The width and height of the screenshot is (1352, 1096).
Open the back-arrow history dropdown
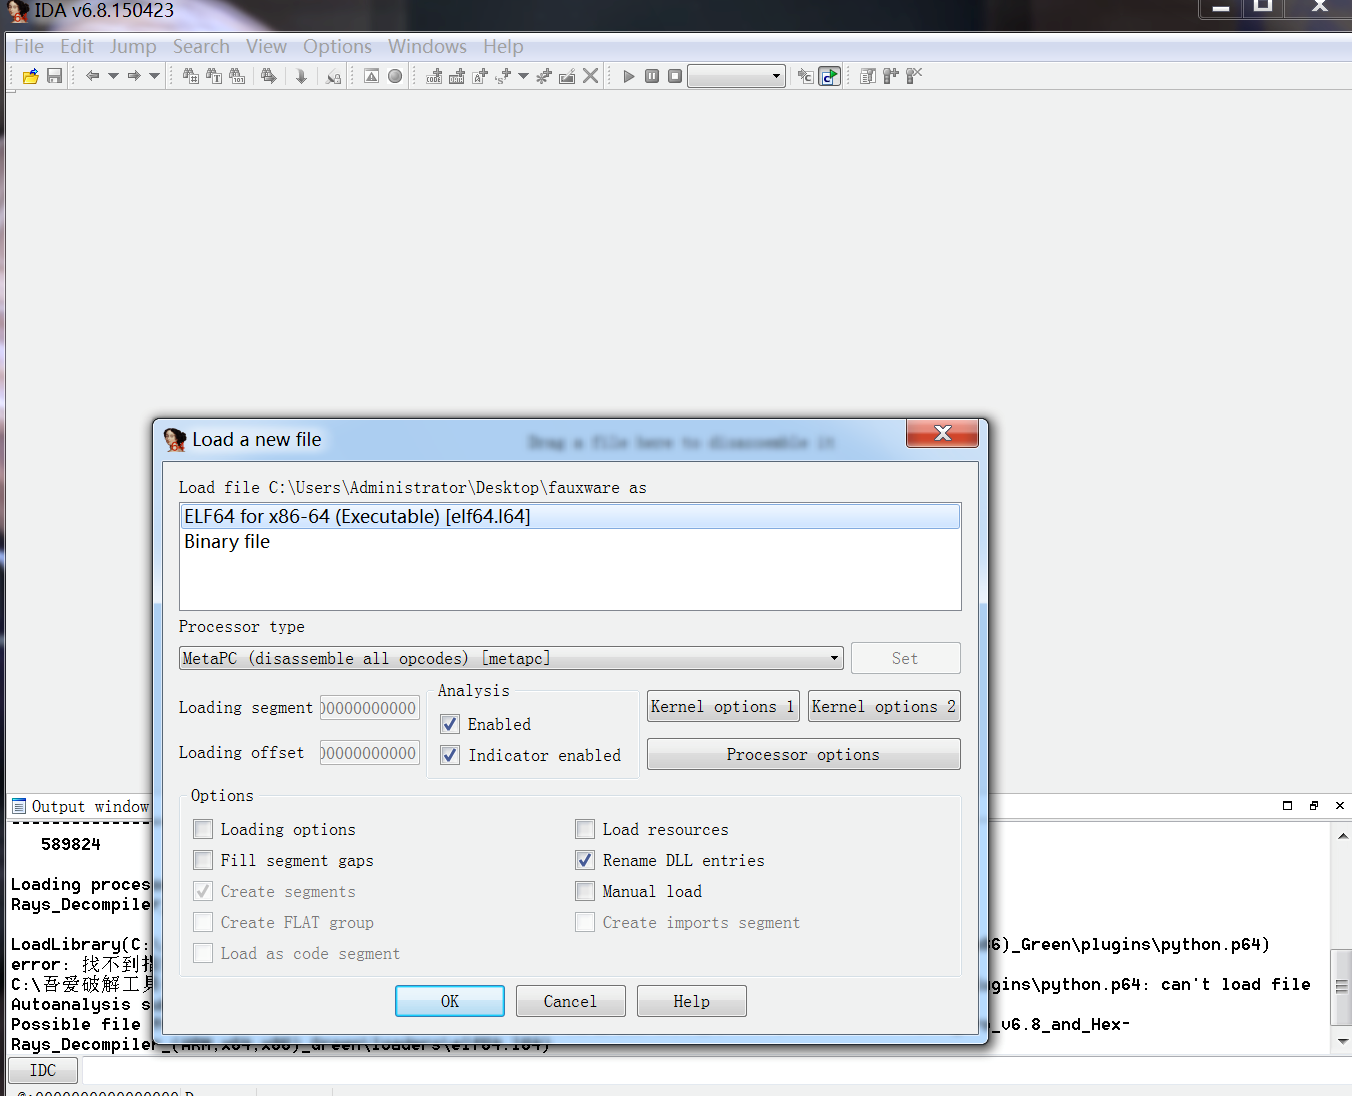[113, 76]
